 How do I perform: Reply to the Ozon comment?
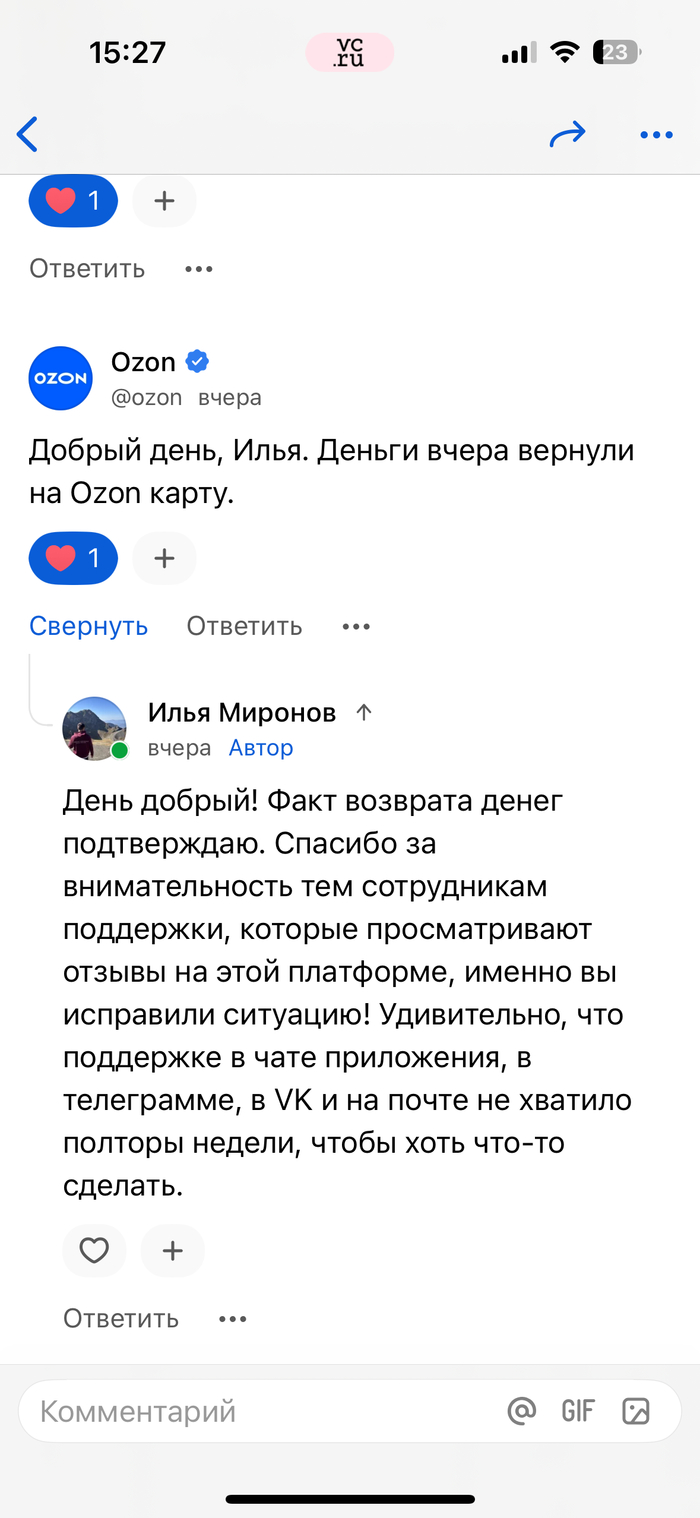coord(244,626)
